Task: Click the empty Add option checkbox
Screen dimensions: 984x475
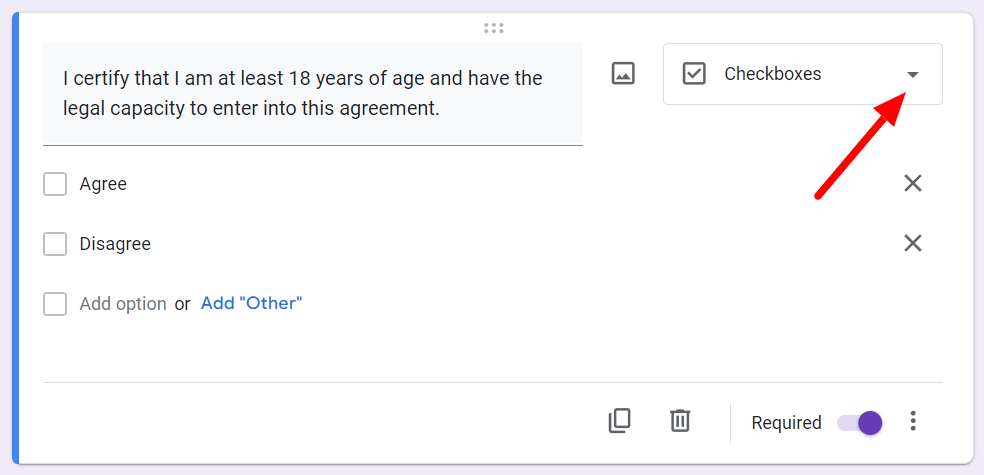Action: (55, 304)
